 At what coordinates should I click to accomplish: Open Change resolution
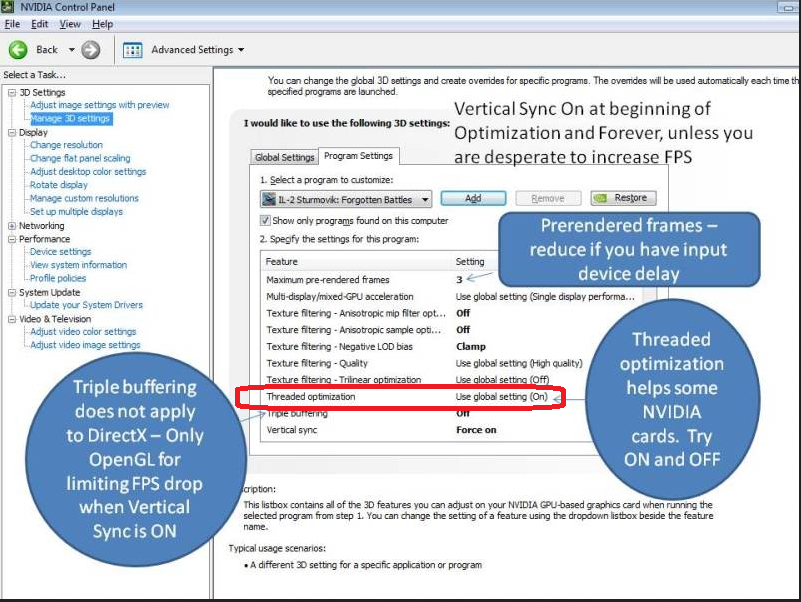point(66,145)
